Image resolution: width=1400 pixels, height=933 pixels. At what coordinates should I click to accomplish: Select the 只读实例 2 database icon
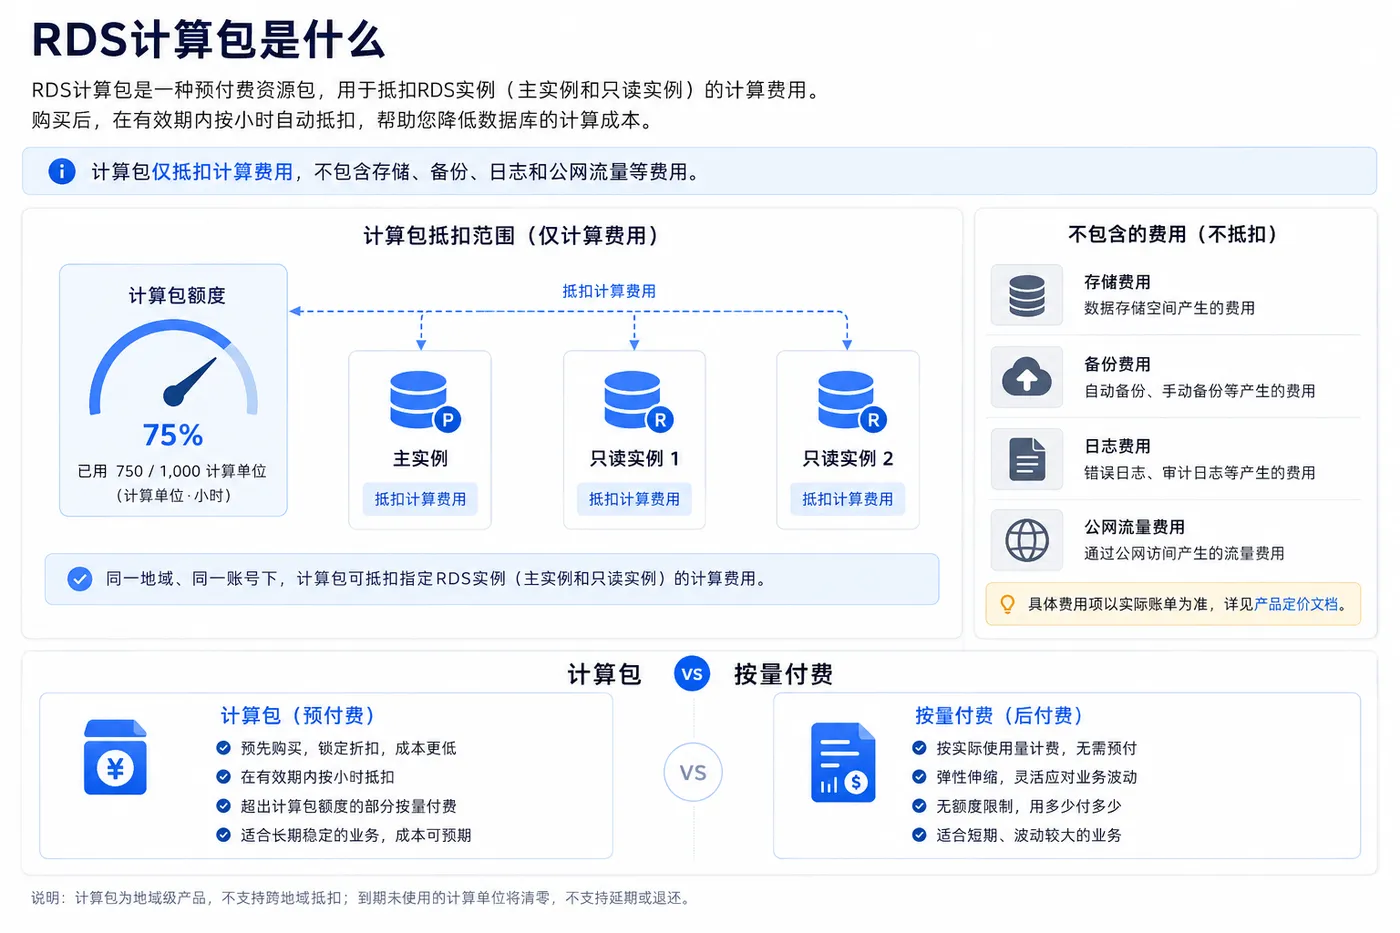tap(851, 401)
